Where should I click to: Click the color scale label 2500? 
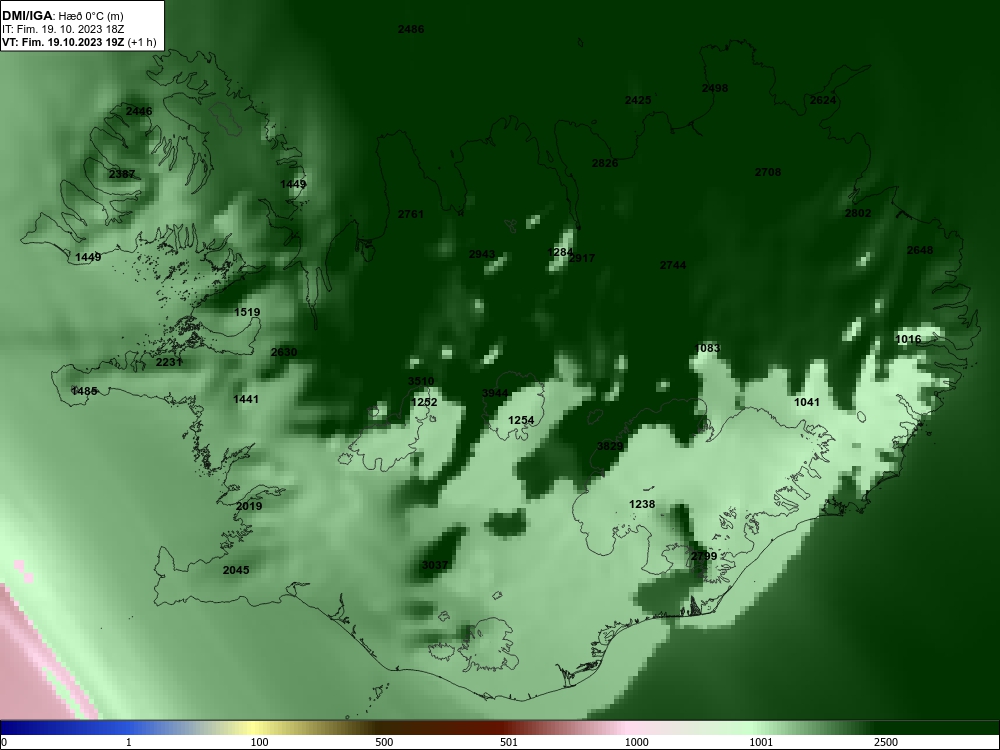pos(886,742)
